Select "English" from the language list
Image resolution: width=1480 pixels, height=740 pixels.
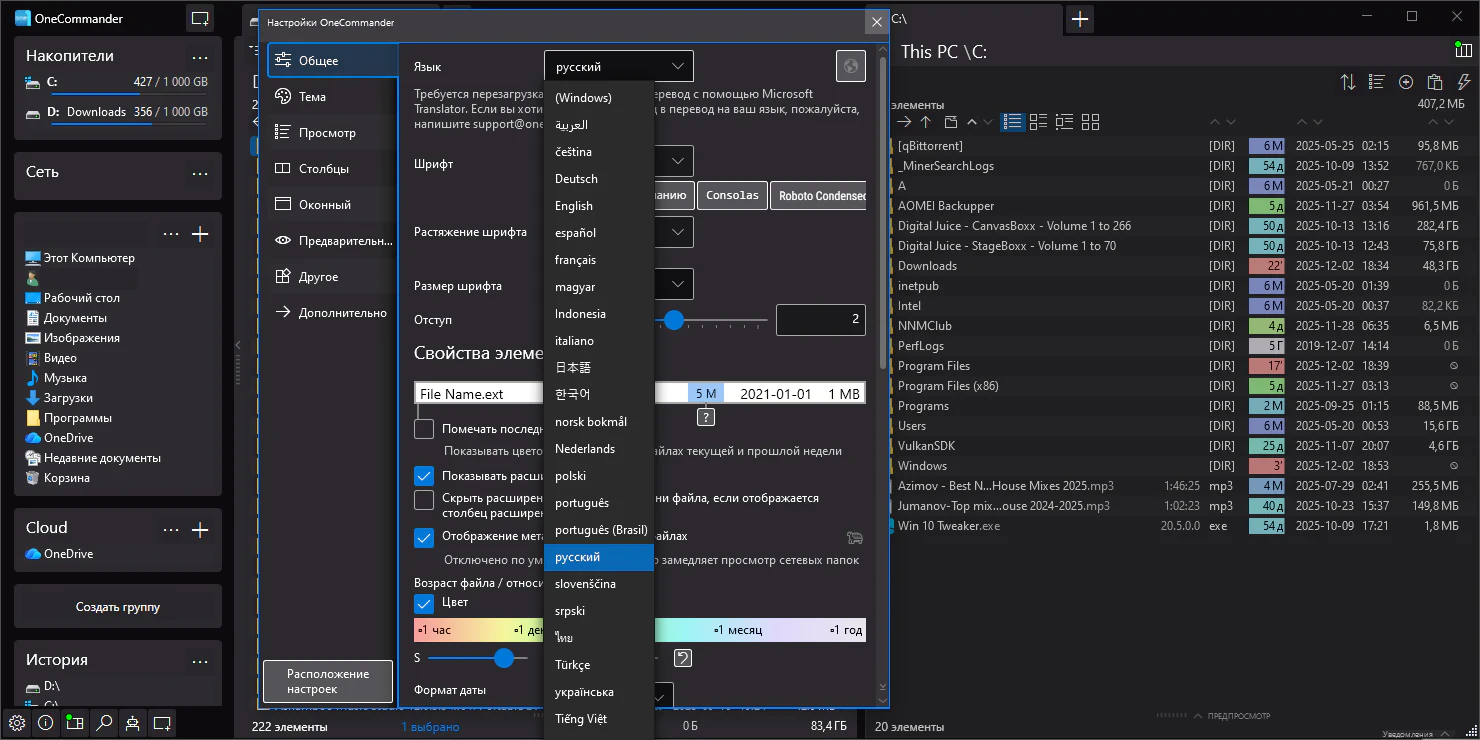(574, 206)
